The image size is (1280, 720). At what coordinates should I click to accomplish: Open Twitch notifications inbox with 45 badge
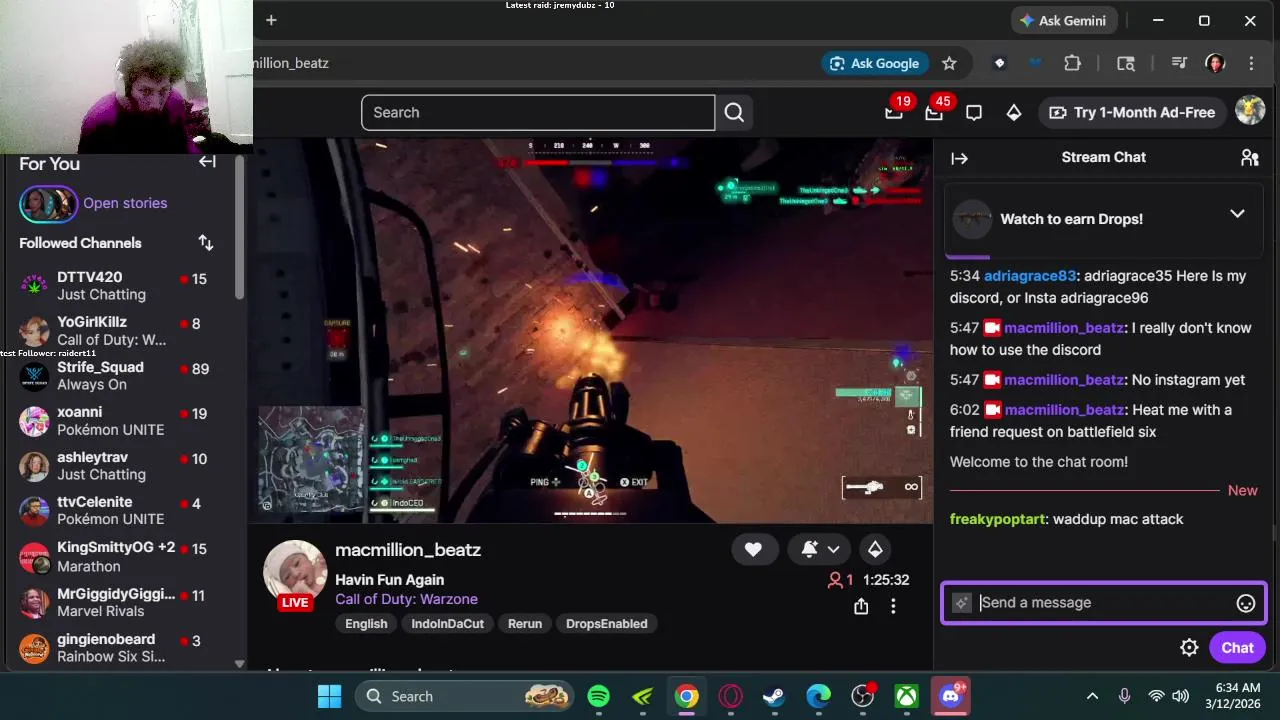[934, 112]
